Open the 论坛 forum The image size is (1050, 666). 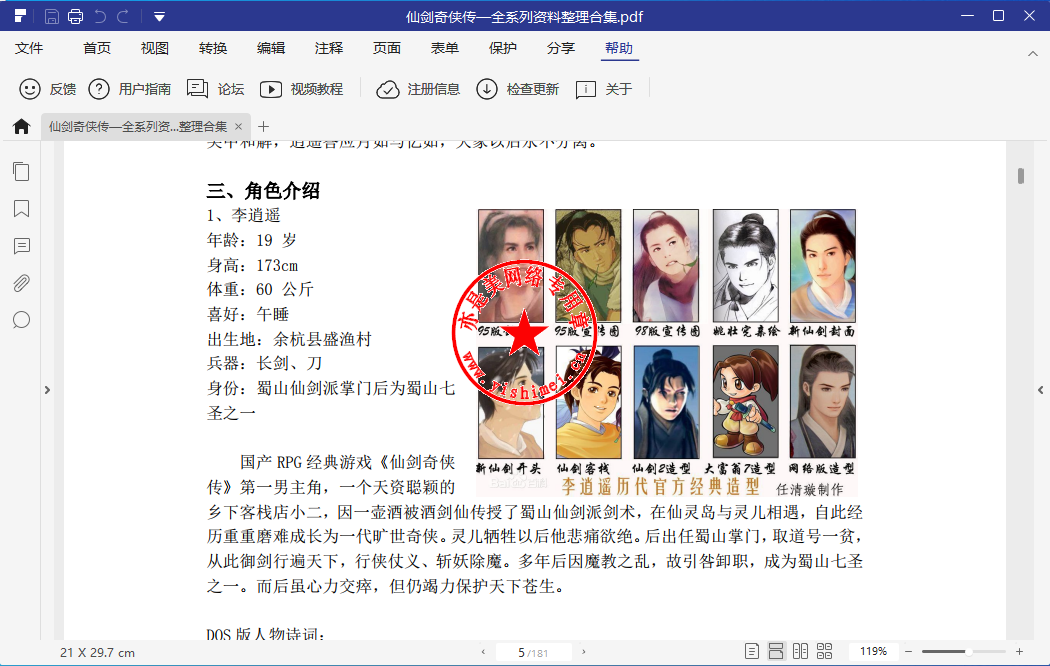215,89
